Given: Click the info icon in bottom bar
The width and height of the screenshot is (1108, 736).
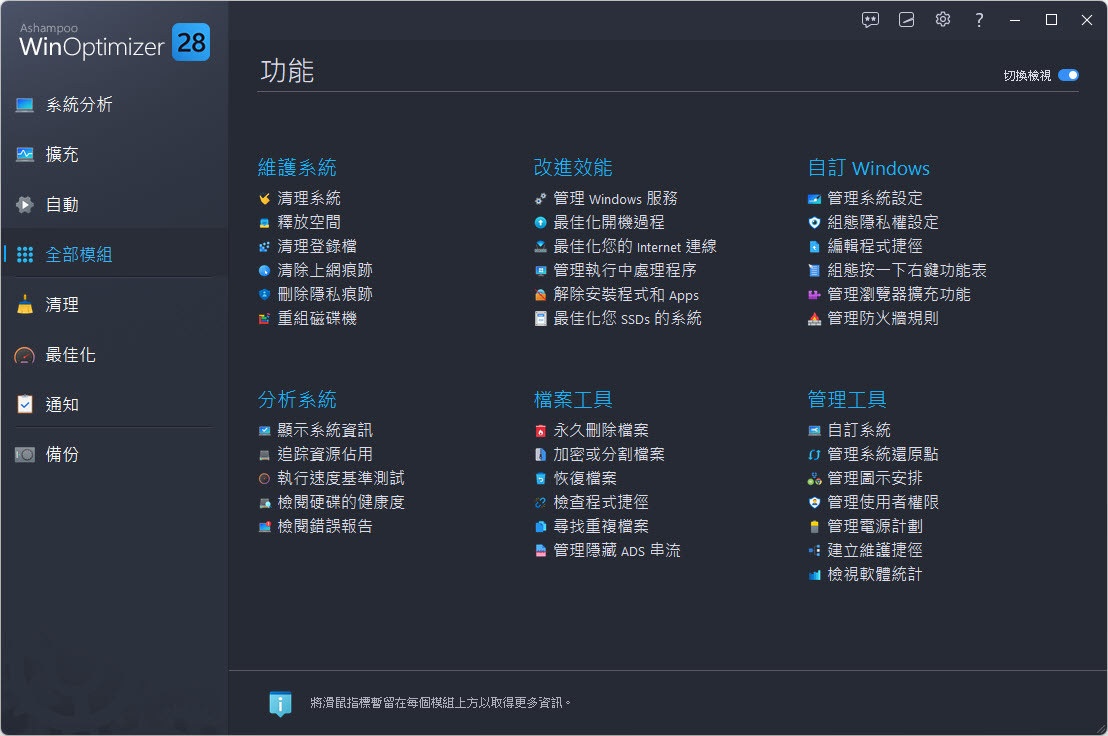Looking at the screenshot, I should [x=281, y=703].
